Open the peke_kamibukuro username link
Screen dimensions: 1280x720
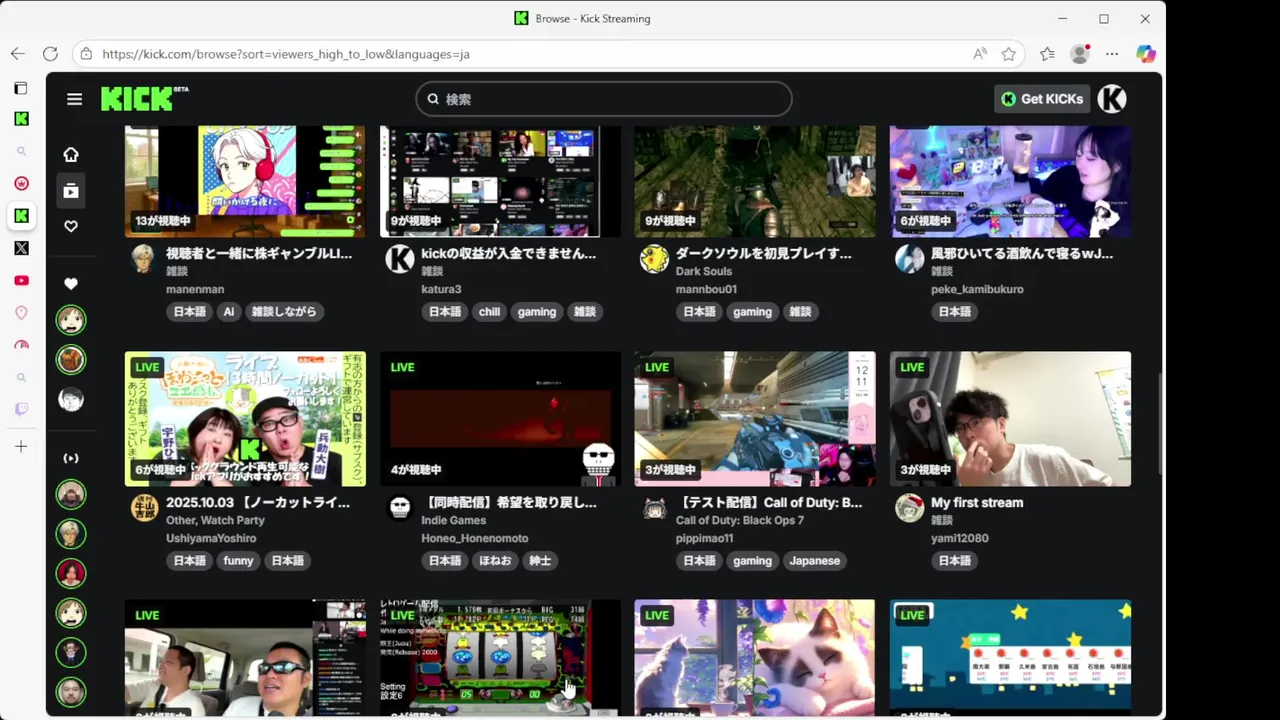point(977,289)
